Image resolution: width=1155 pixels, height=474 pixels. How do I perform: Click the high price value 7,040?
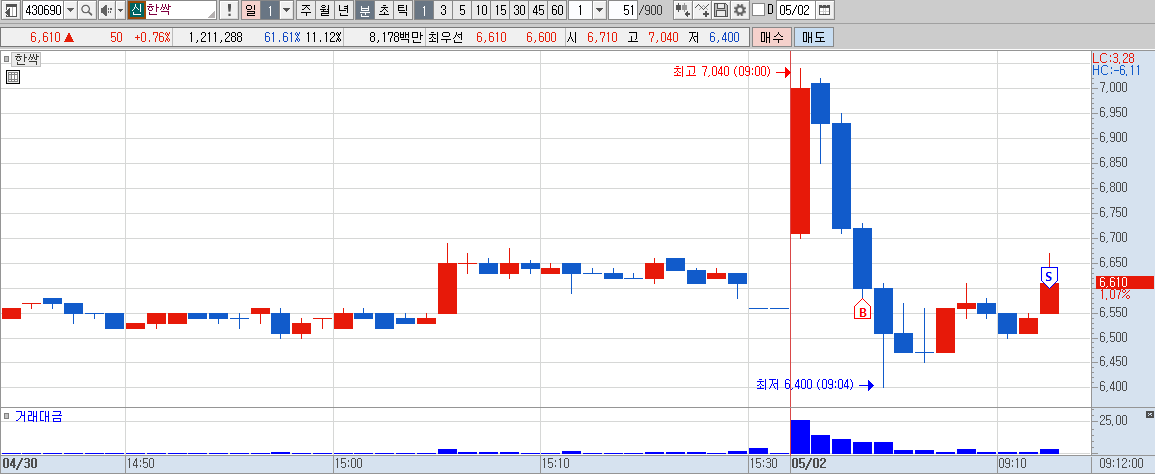click(x=662, y=37)
